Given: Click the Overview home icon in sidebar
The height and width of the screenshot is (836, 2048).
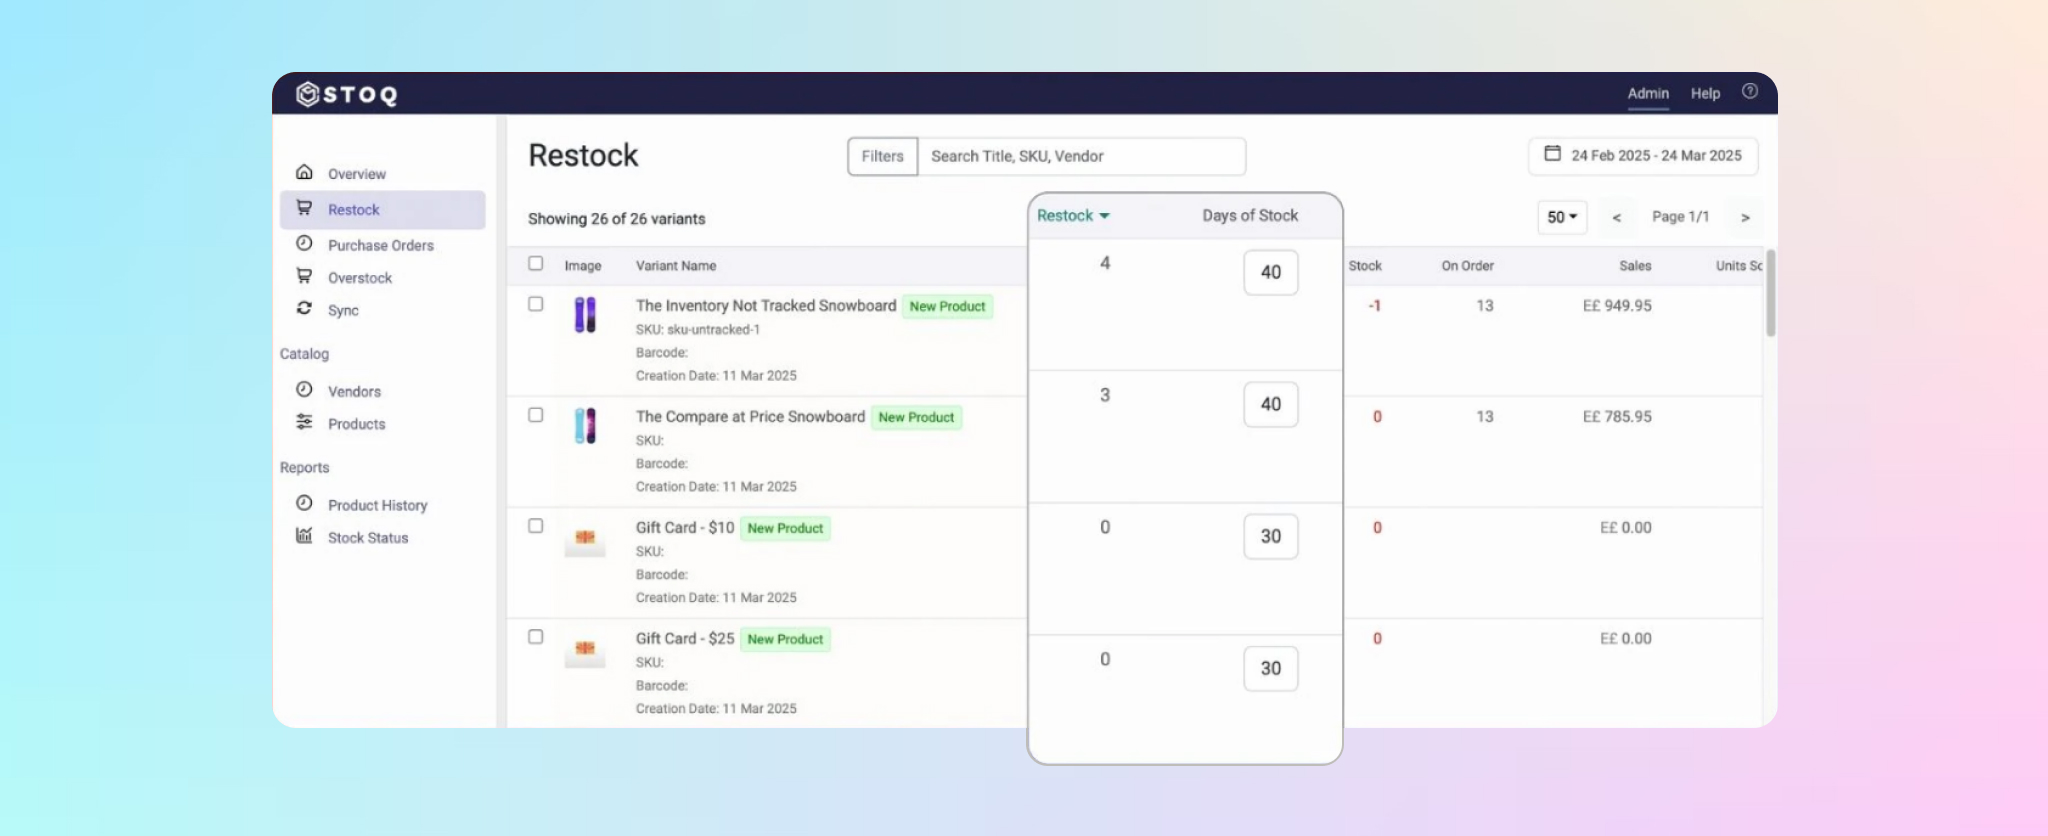Looking at the screenshot, I should coord(304,172).
